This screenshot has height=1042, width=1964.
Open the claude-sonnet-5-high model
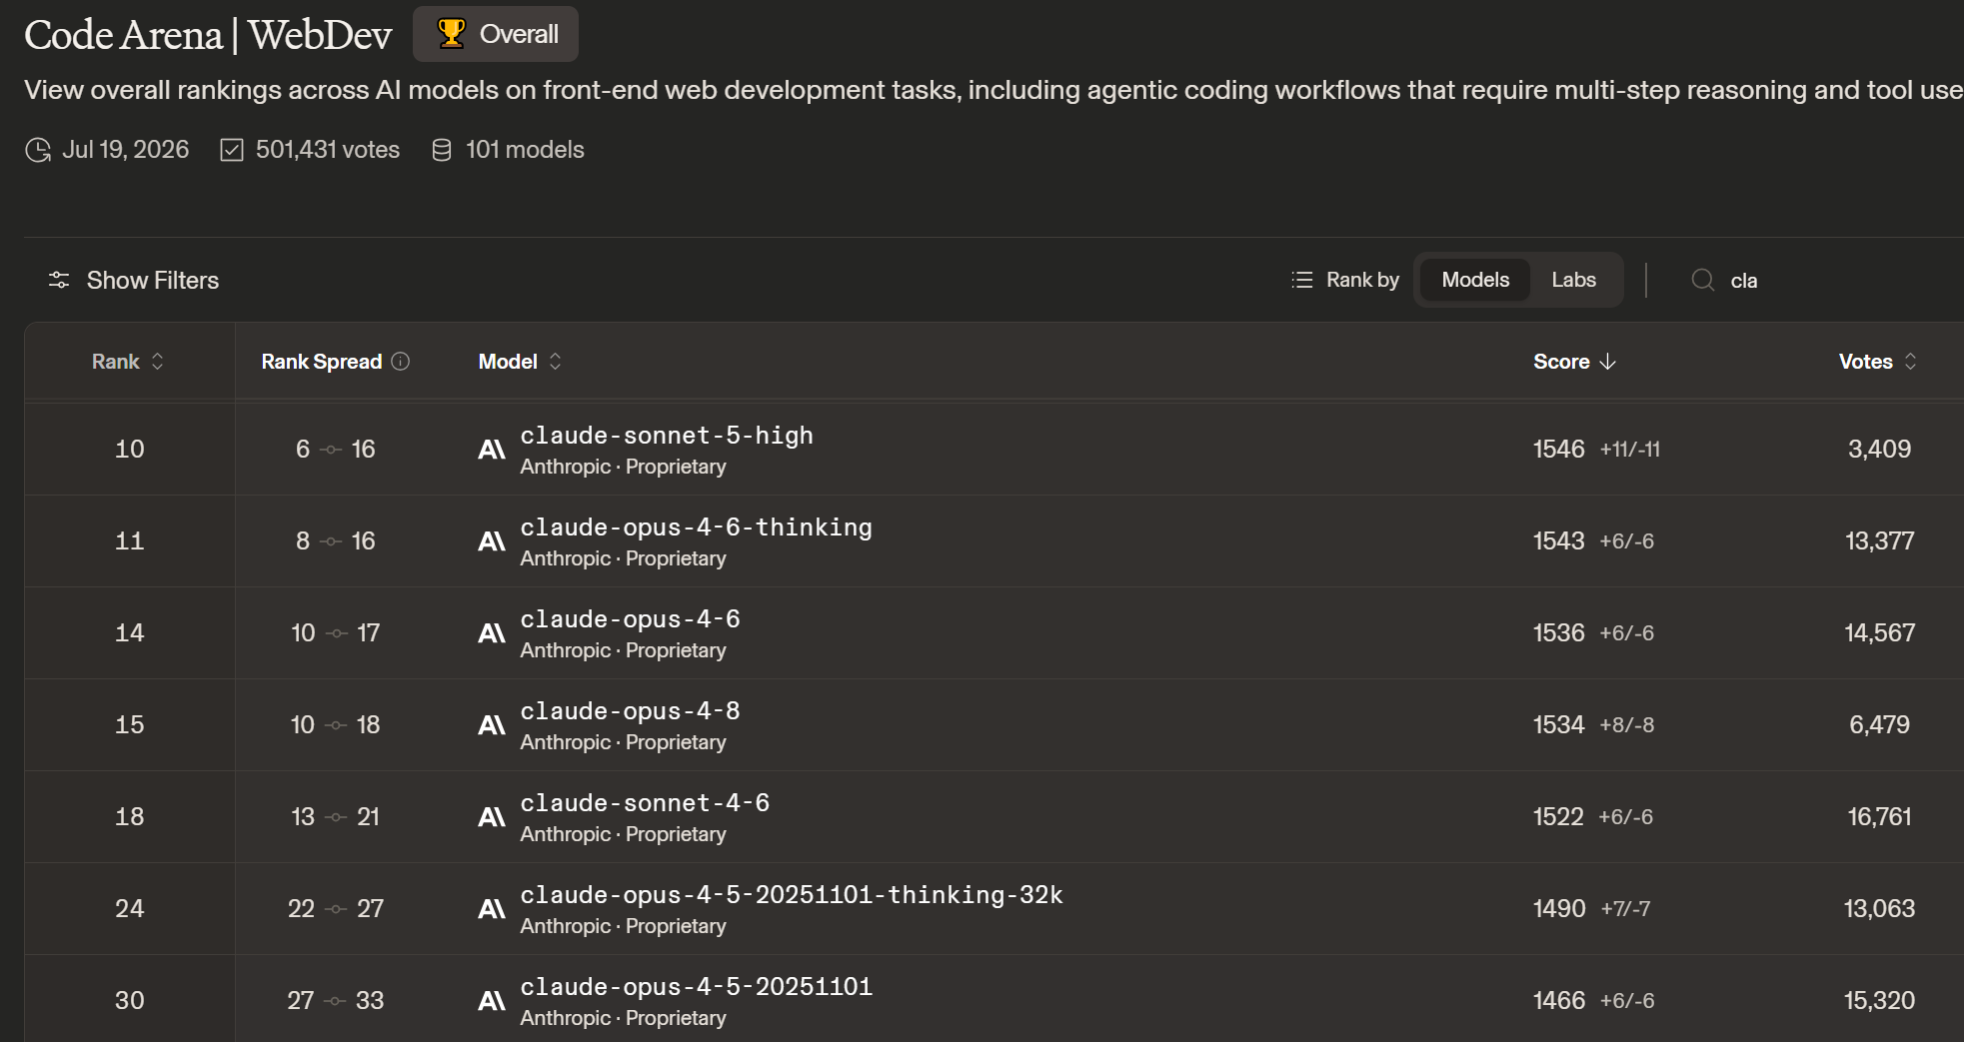(667, 435)
